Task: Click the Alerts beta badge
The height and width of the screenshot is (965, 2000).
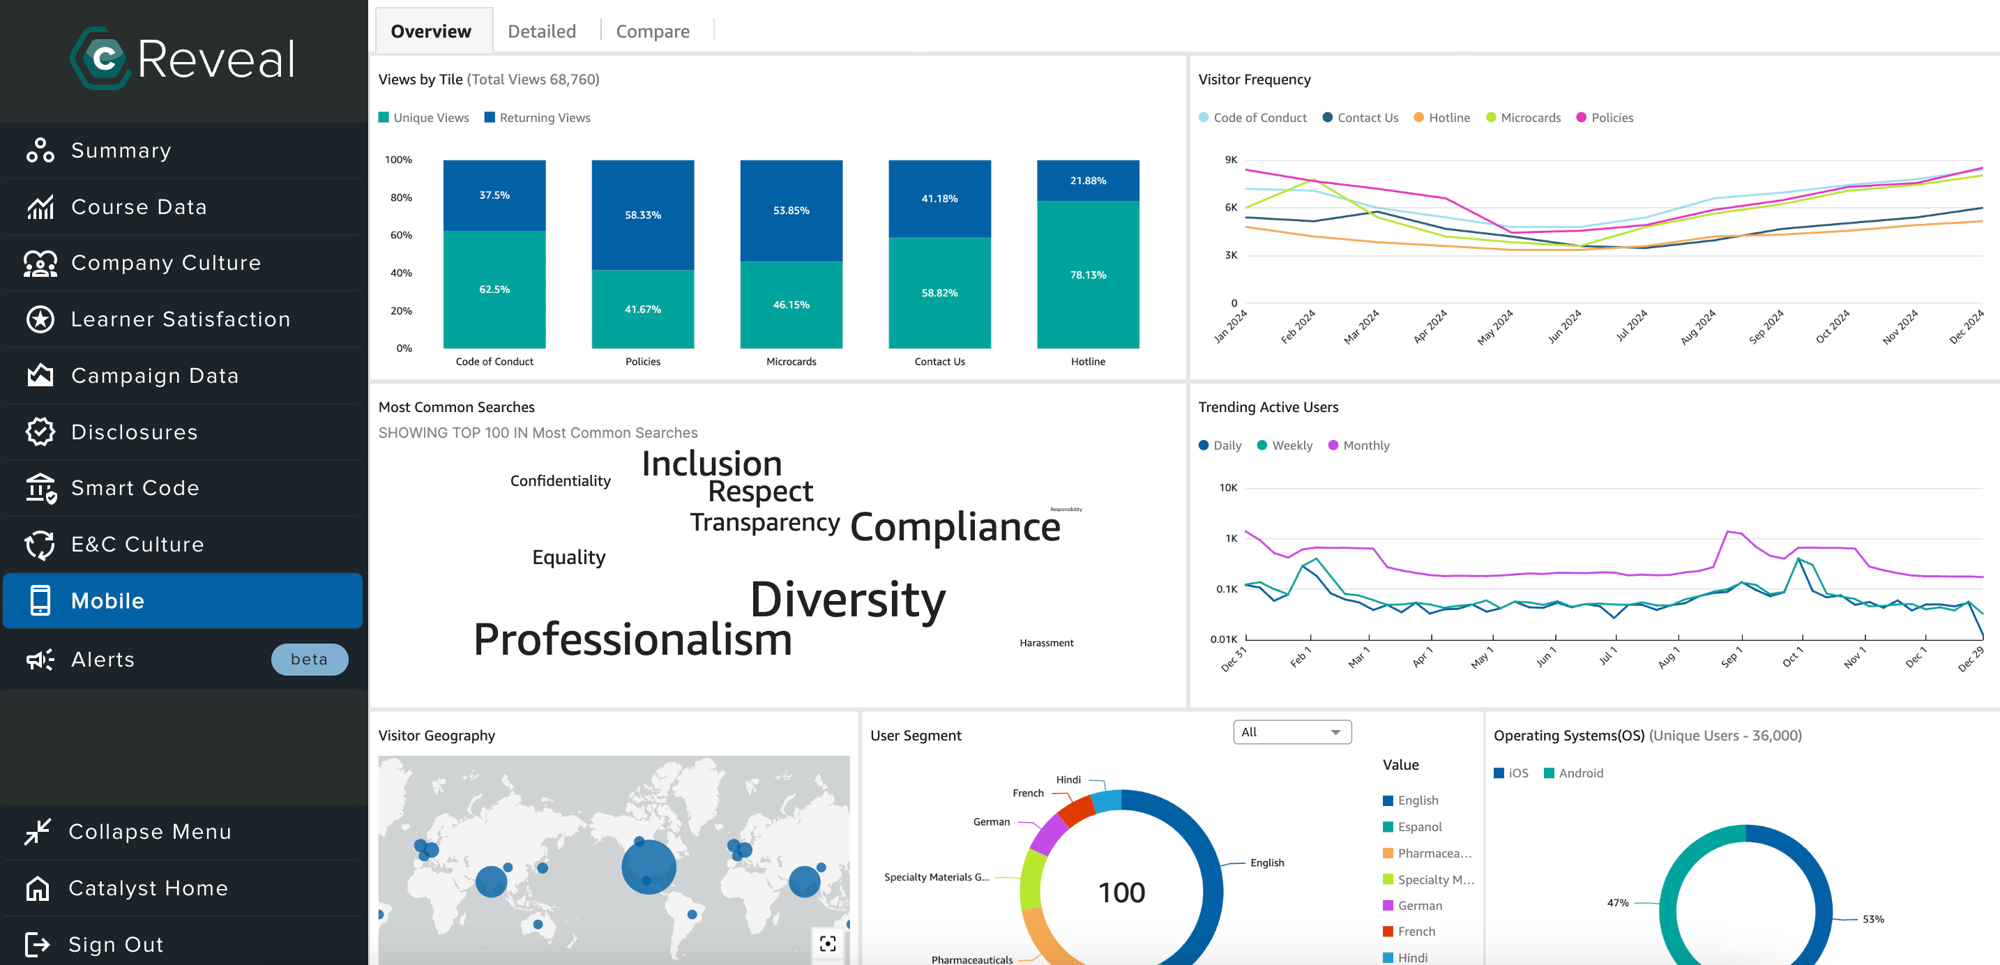Action: [310, 659]
